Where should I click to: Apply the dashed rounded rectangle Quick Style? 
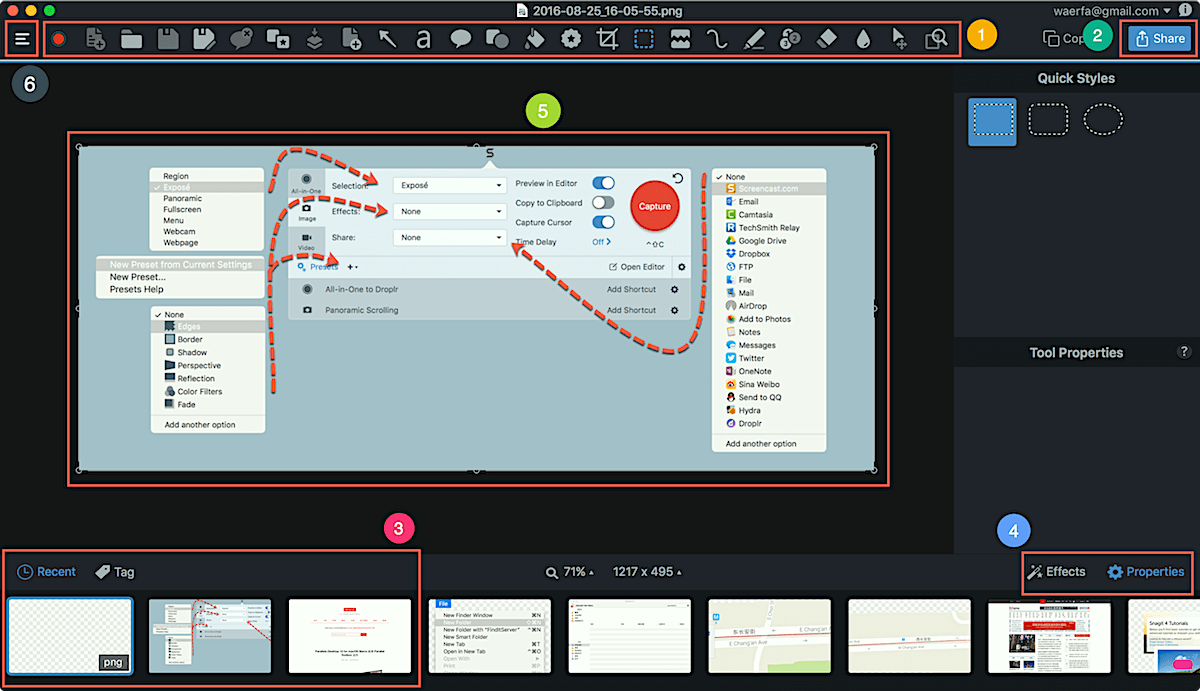pos(1049,120)
